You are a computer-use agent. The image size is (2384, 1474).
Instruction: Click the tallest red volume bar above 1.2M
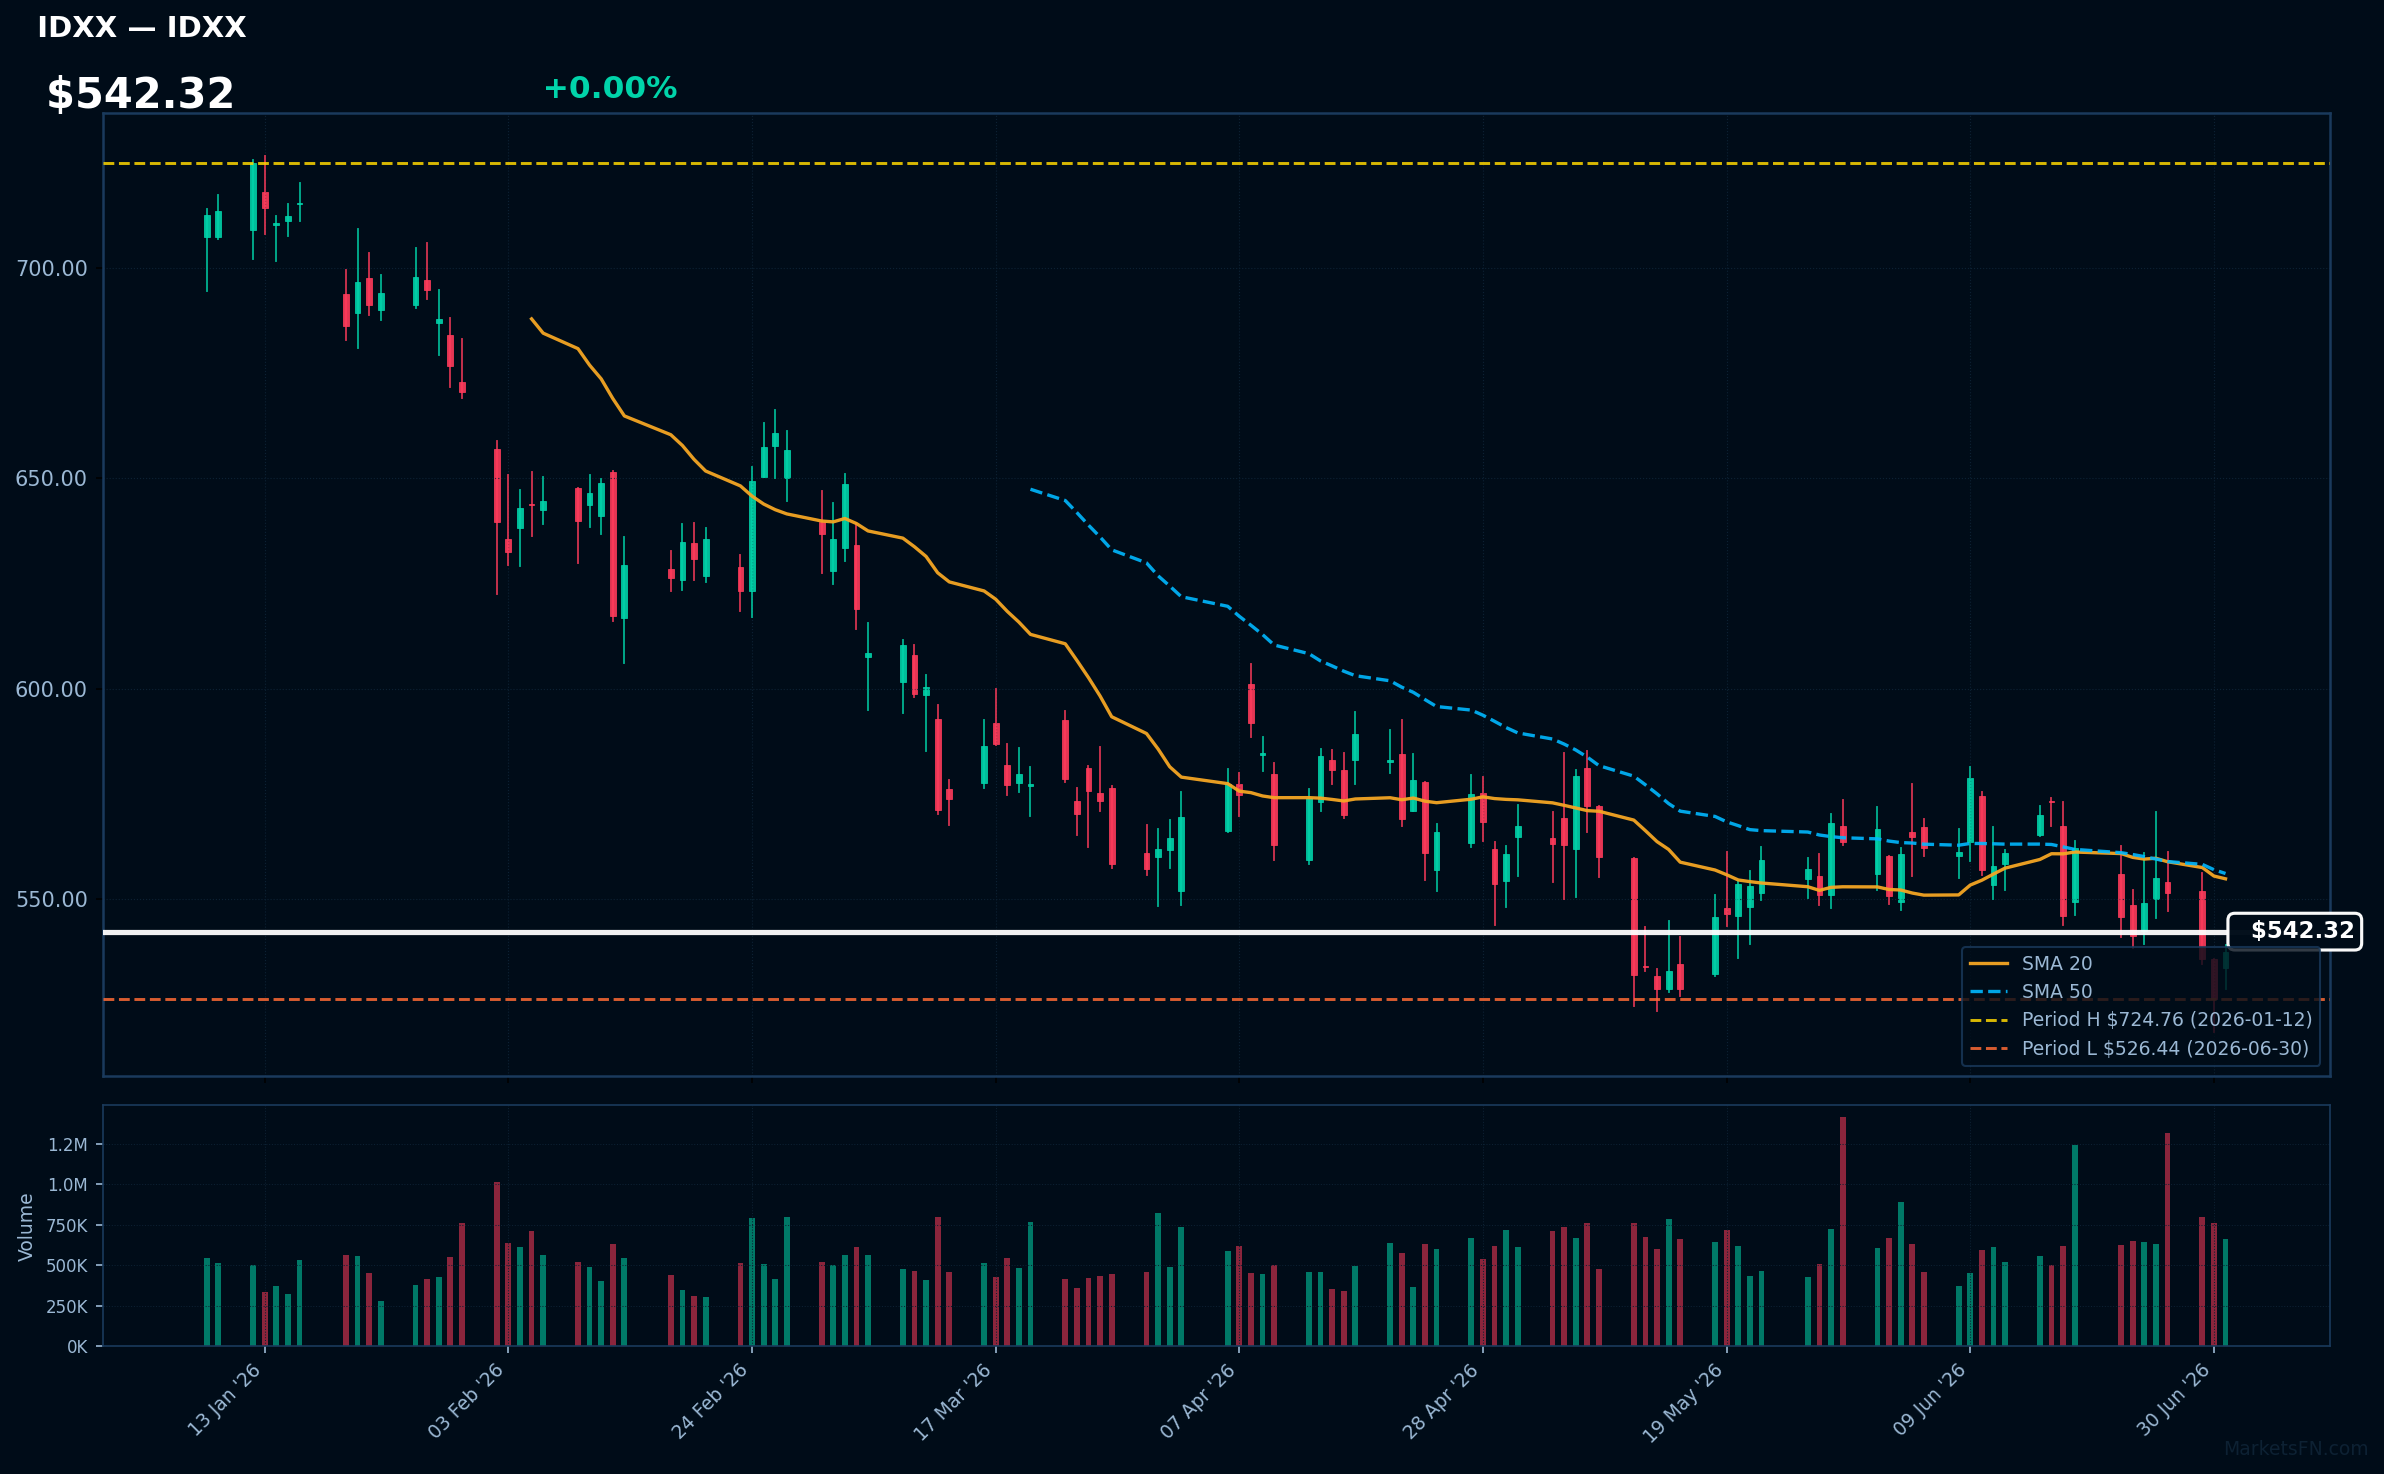1843,1231
